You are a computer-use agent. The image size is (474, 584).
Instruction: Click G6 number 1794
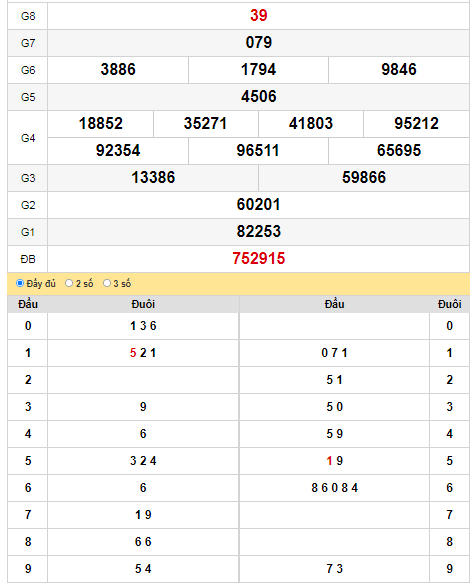click(258, 70)
